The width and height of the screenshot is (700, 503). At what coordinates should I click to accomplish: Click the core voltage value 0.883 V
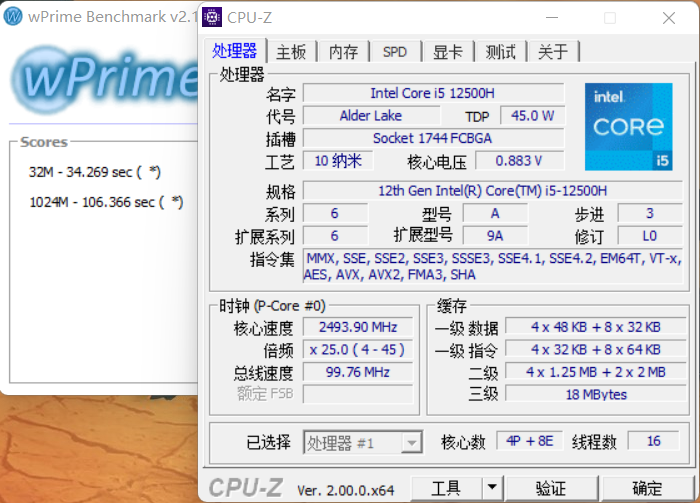(519, 161)
